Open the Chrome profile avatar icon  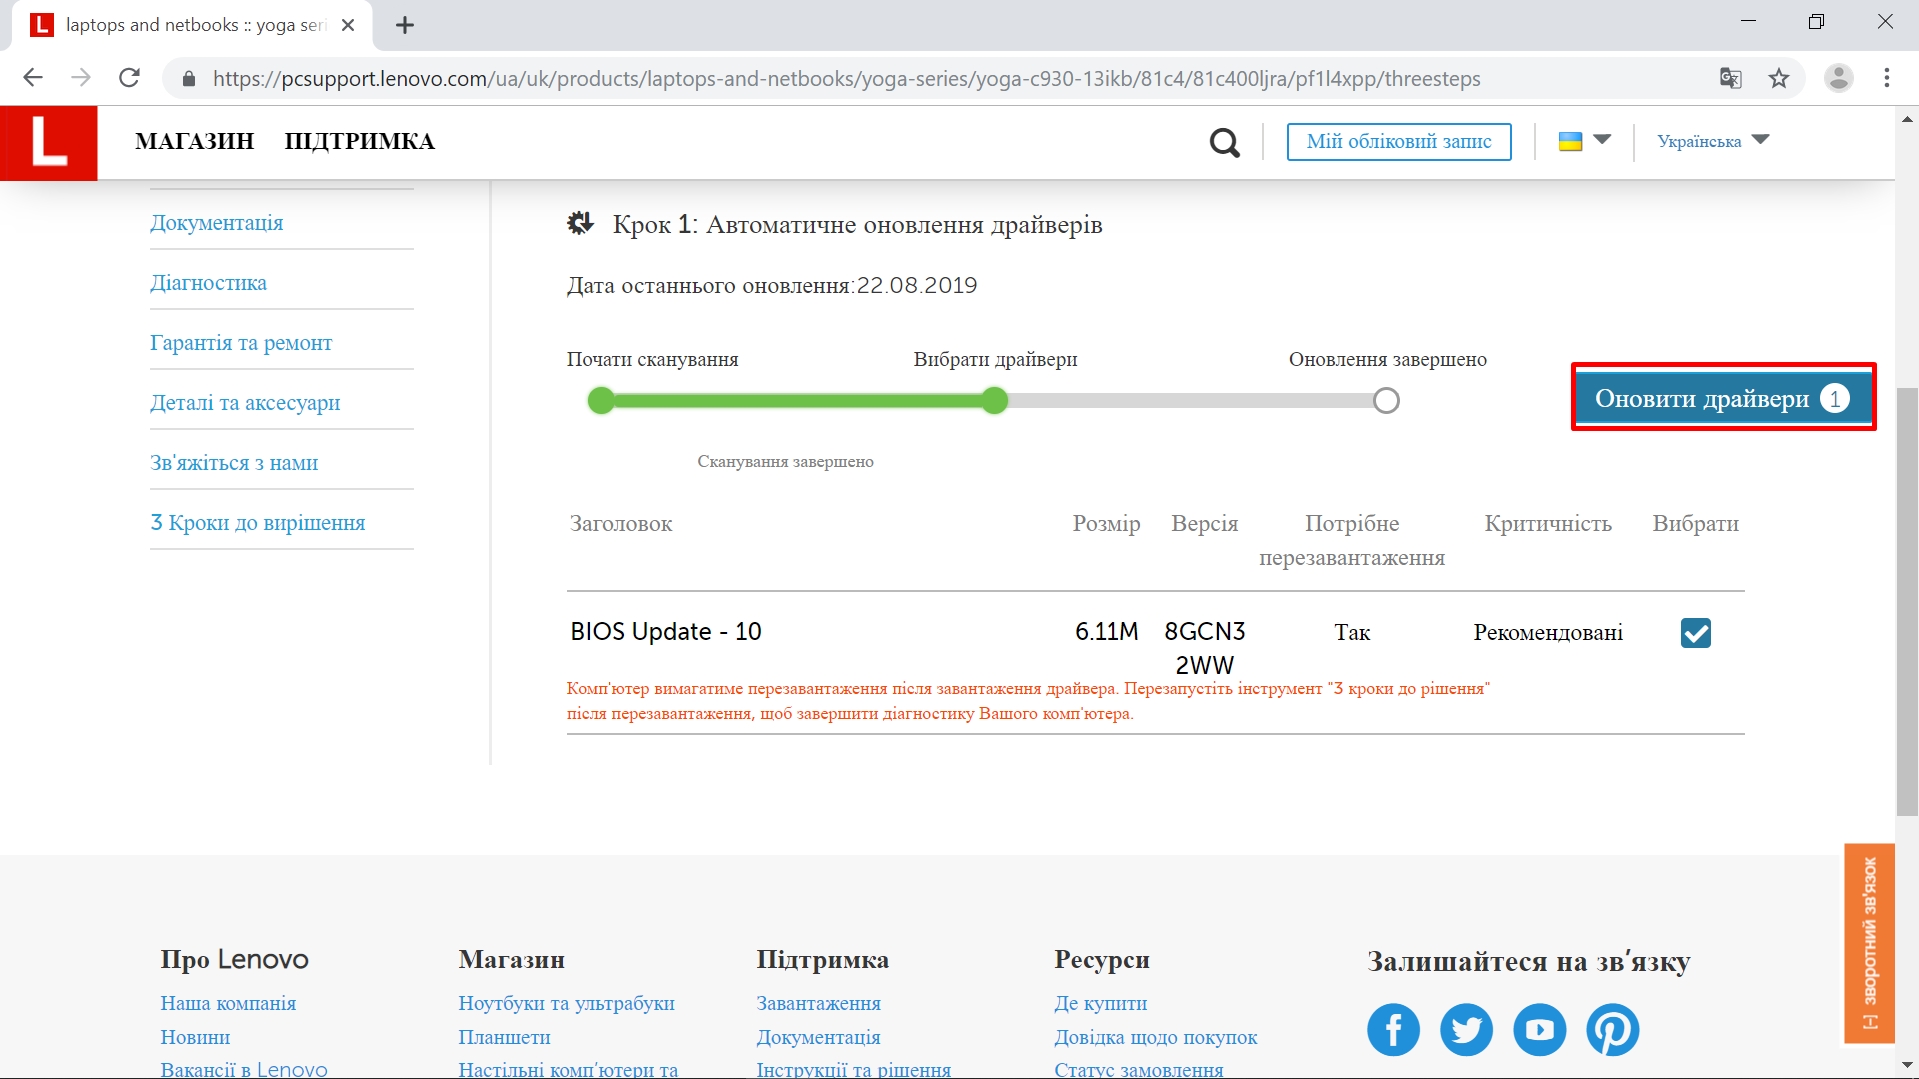coord(1838,78)
